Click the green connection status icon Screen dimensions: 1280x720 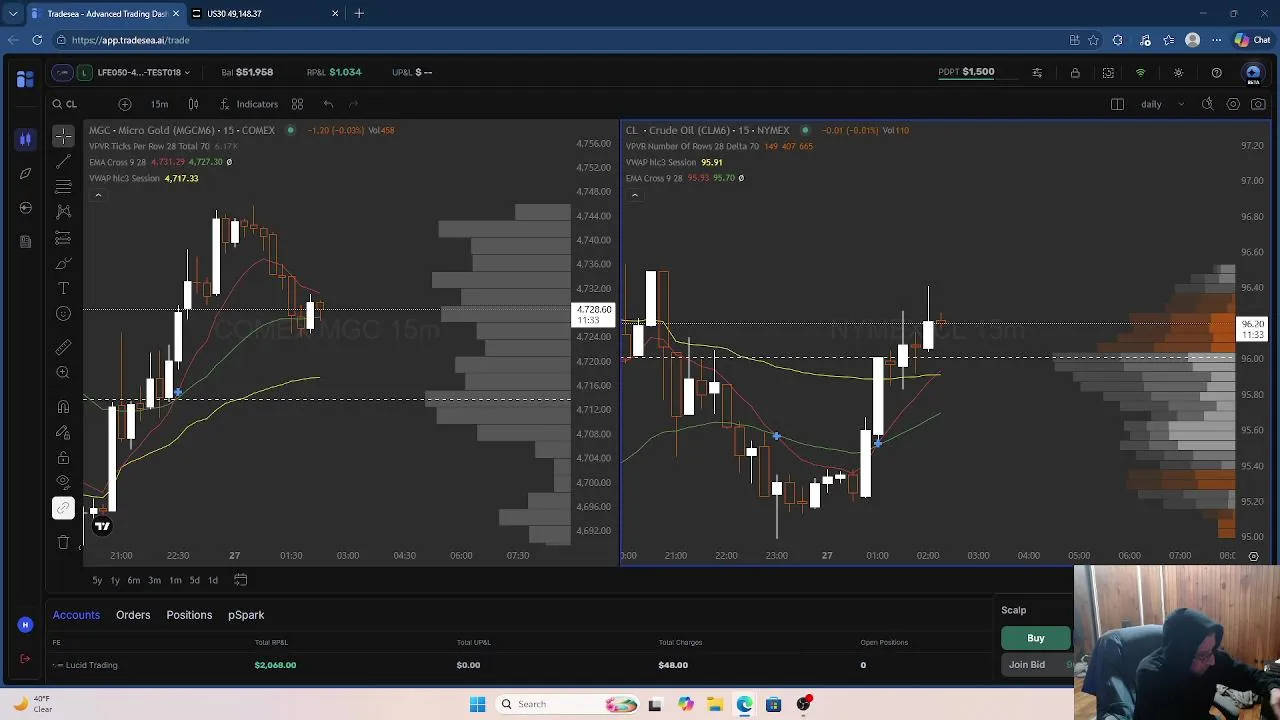pyautogui.click(x=1140, y=72)
